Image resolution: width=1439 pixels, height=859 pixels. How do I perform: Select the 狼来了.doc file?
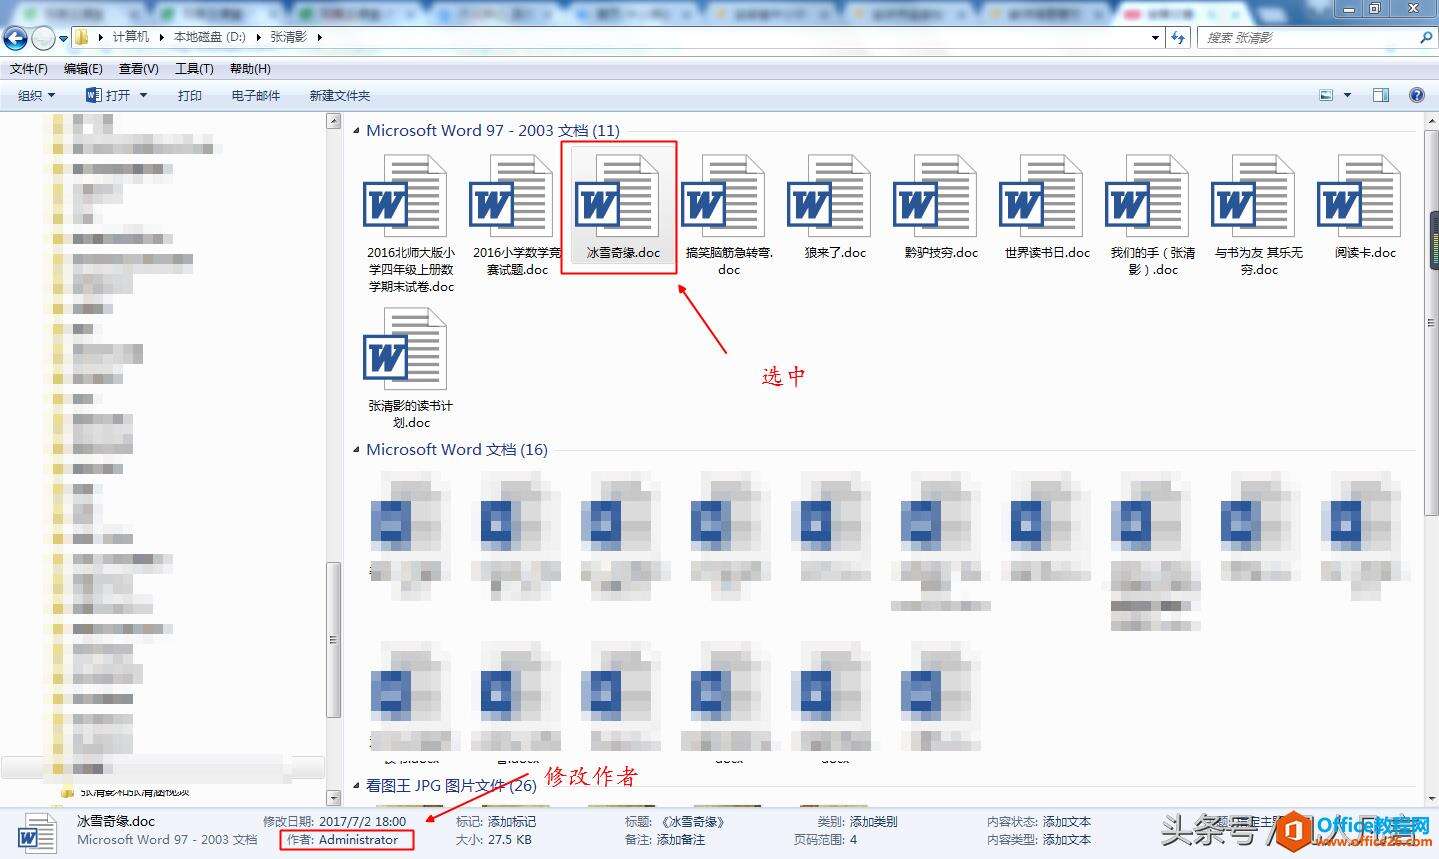835,207
